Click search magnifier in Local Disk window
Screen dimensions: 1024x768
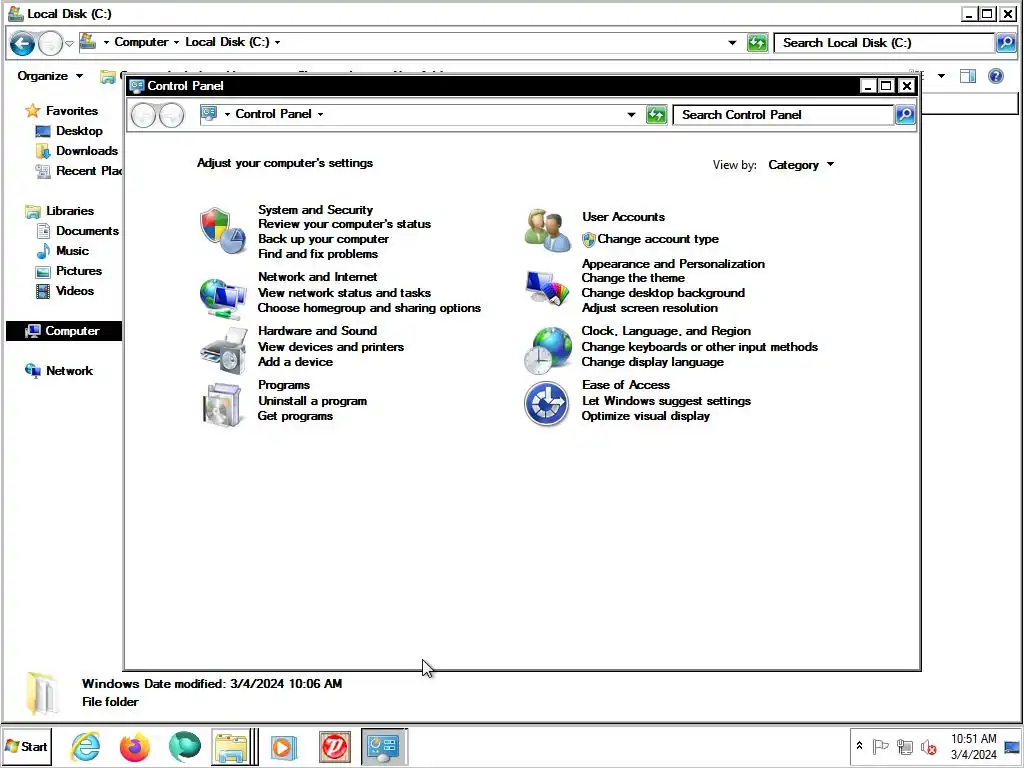1006,43
